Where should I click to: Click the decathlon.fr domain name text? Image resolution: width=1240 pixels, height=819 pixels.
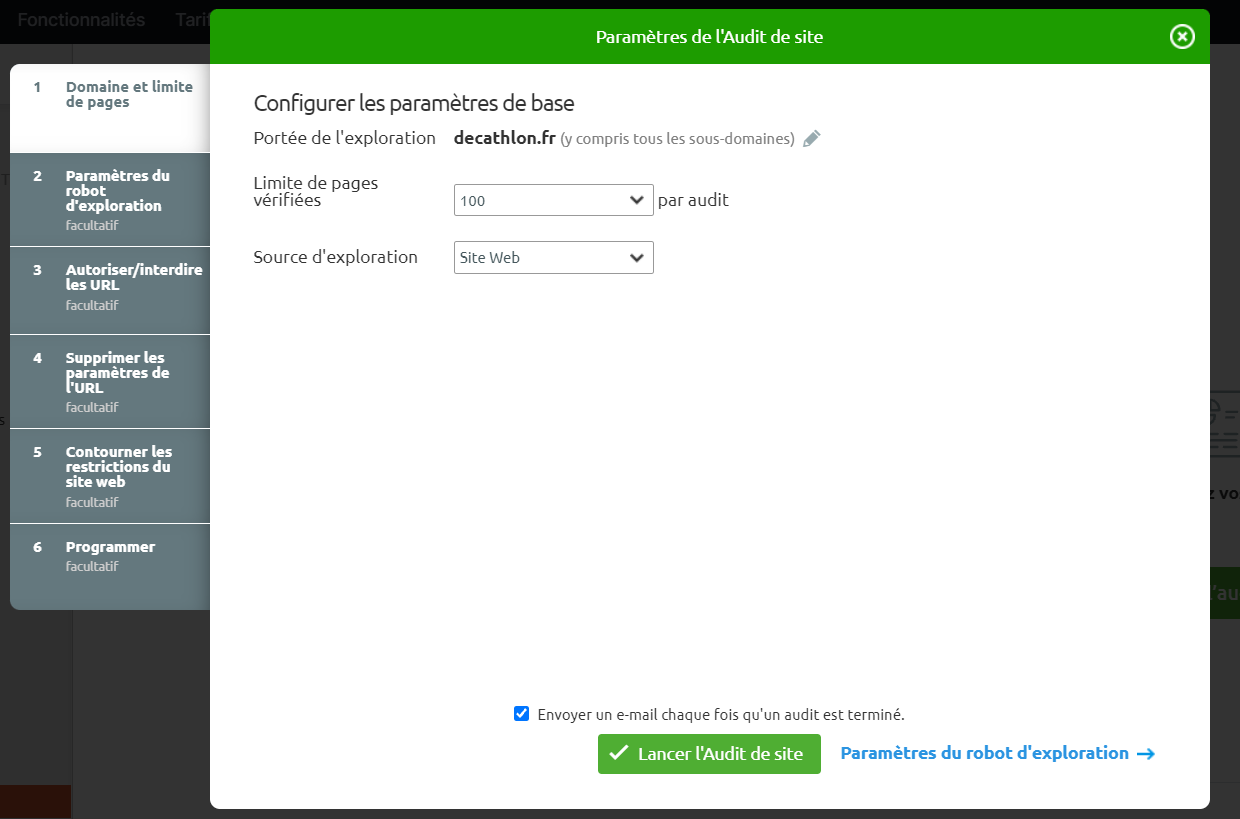(504, 138)
